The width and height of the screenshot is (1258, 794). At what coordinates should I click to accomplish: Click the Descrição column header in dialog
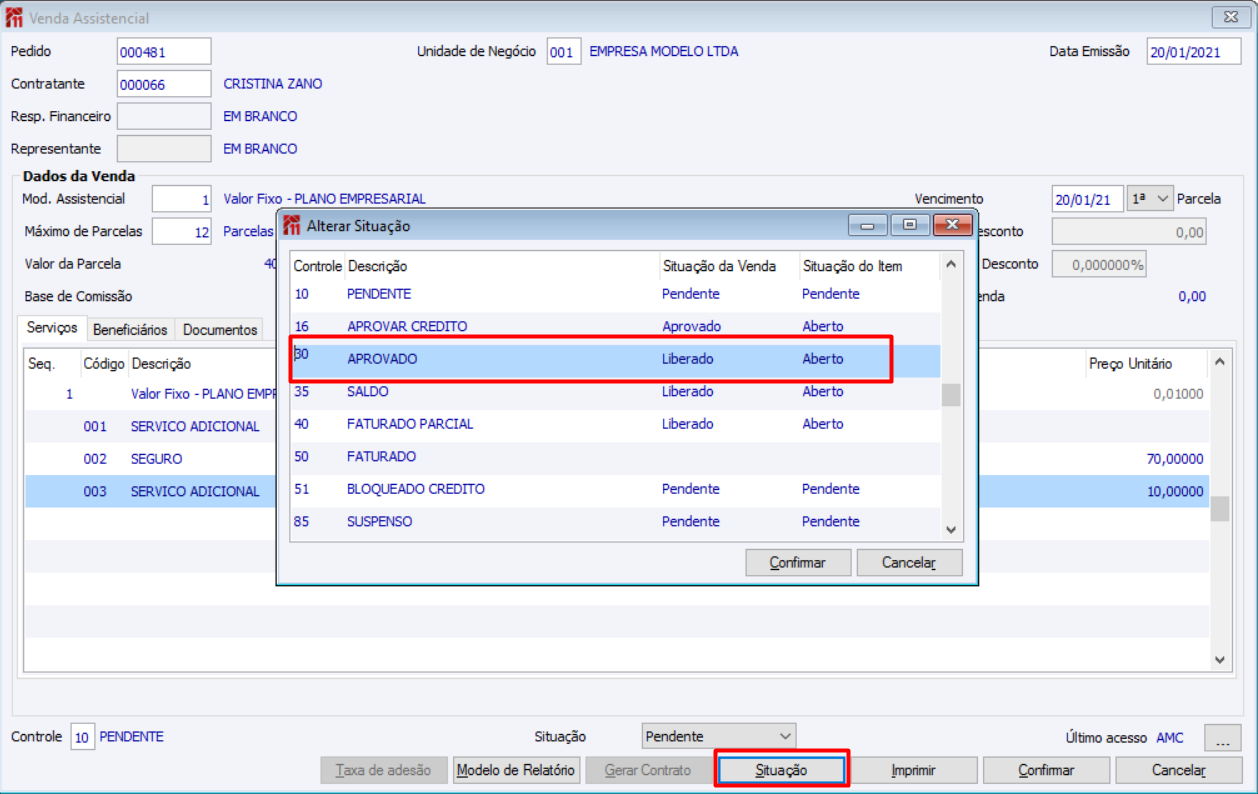pyautogui.click(x=377, y=266)
